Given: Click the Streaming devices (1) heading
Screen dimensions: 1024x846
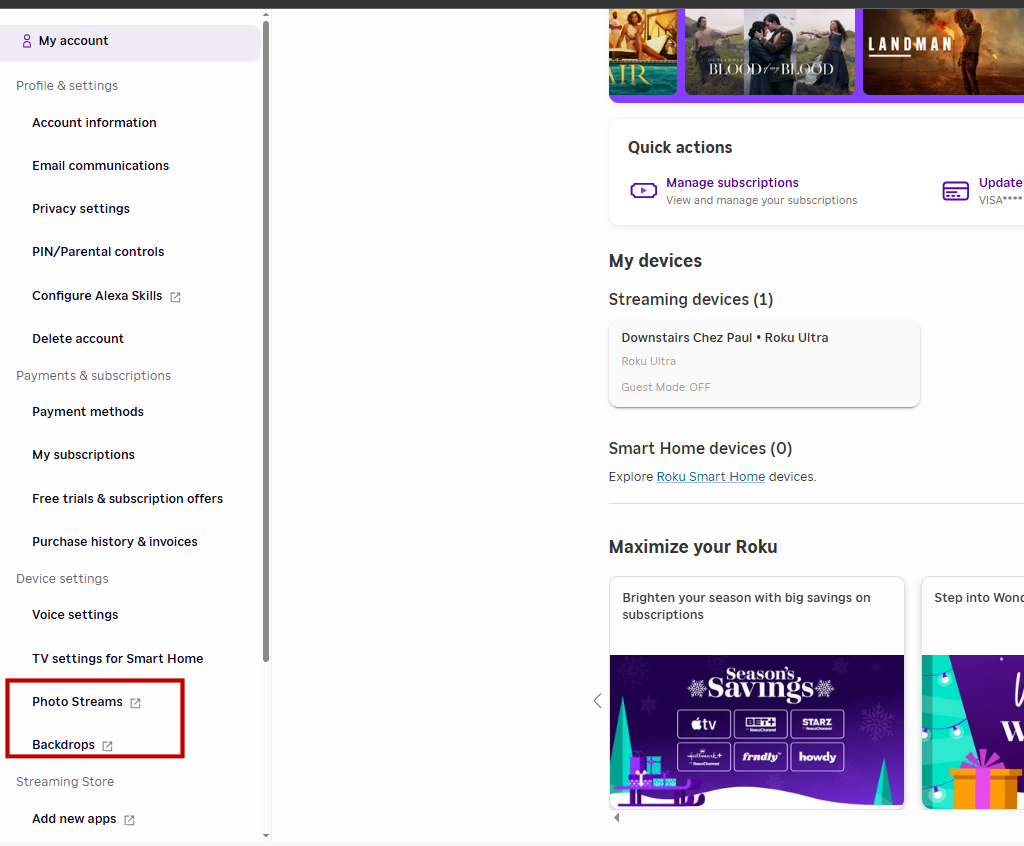Looking at the screenshot, I should tap(691, 300).
